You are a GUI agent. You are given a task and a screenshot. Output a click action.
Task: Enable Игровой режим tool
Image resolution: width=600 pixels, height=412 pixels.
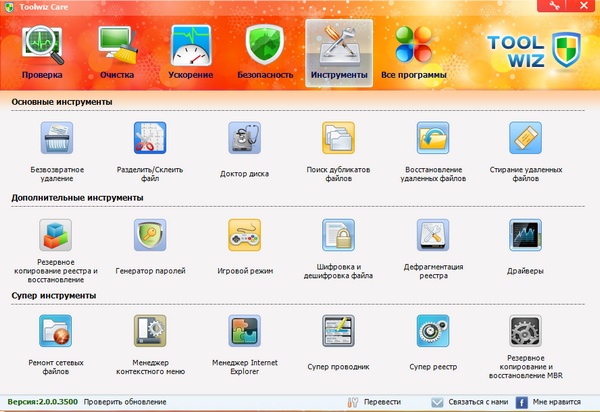[244, 236]
